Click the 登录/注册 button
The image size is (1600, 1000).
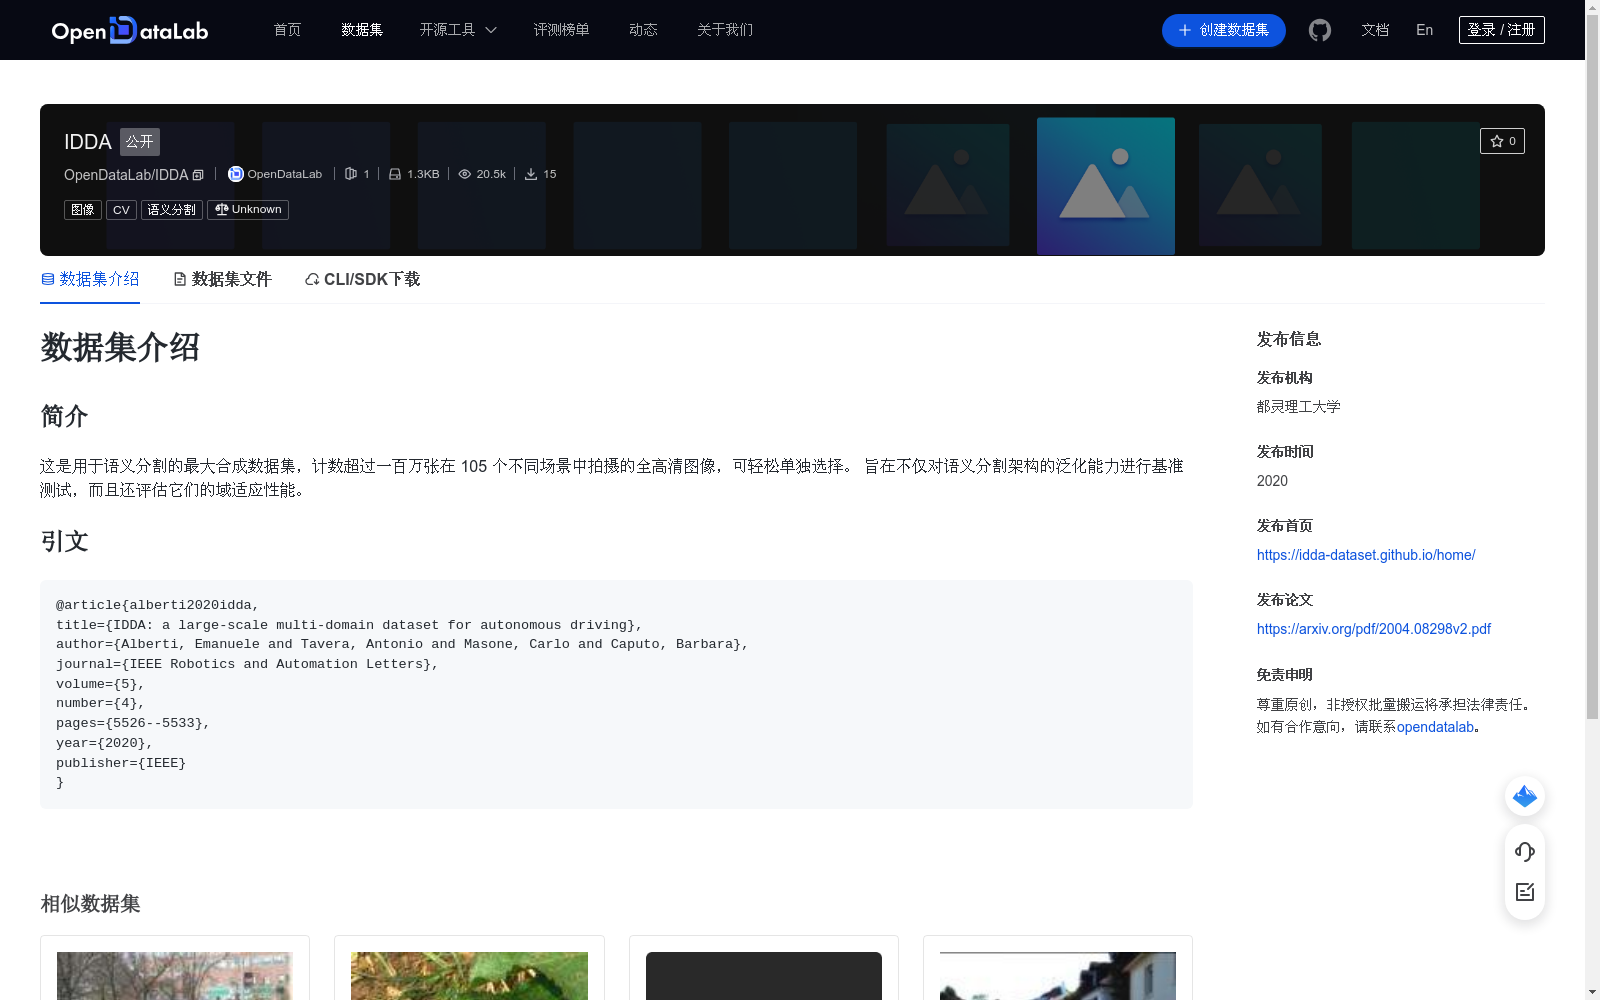[x=1500, y=29]
